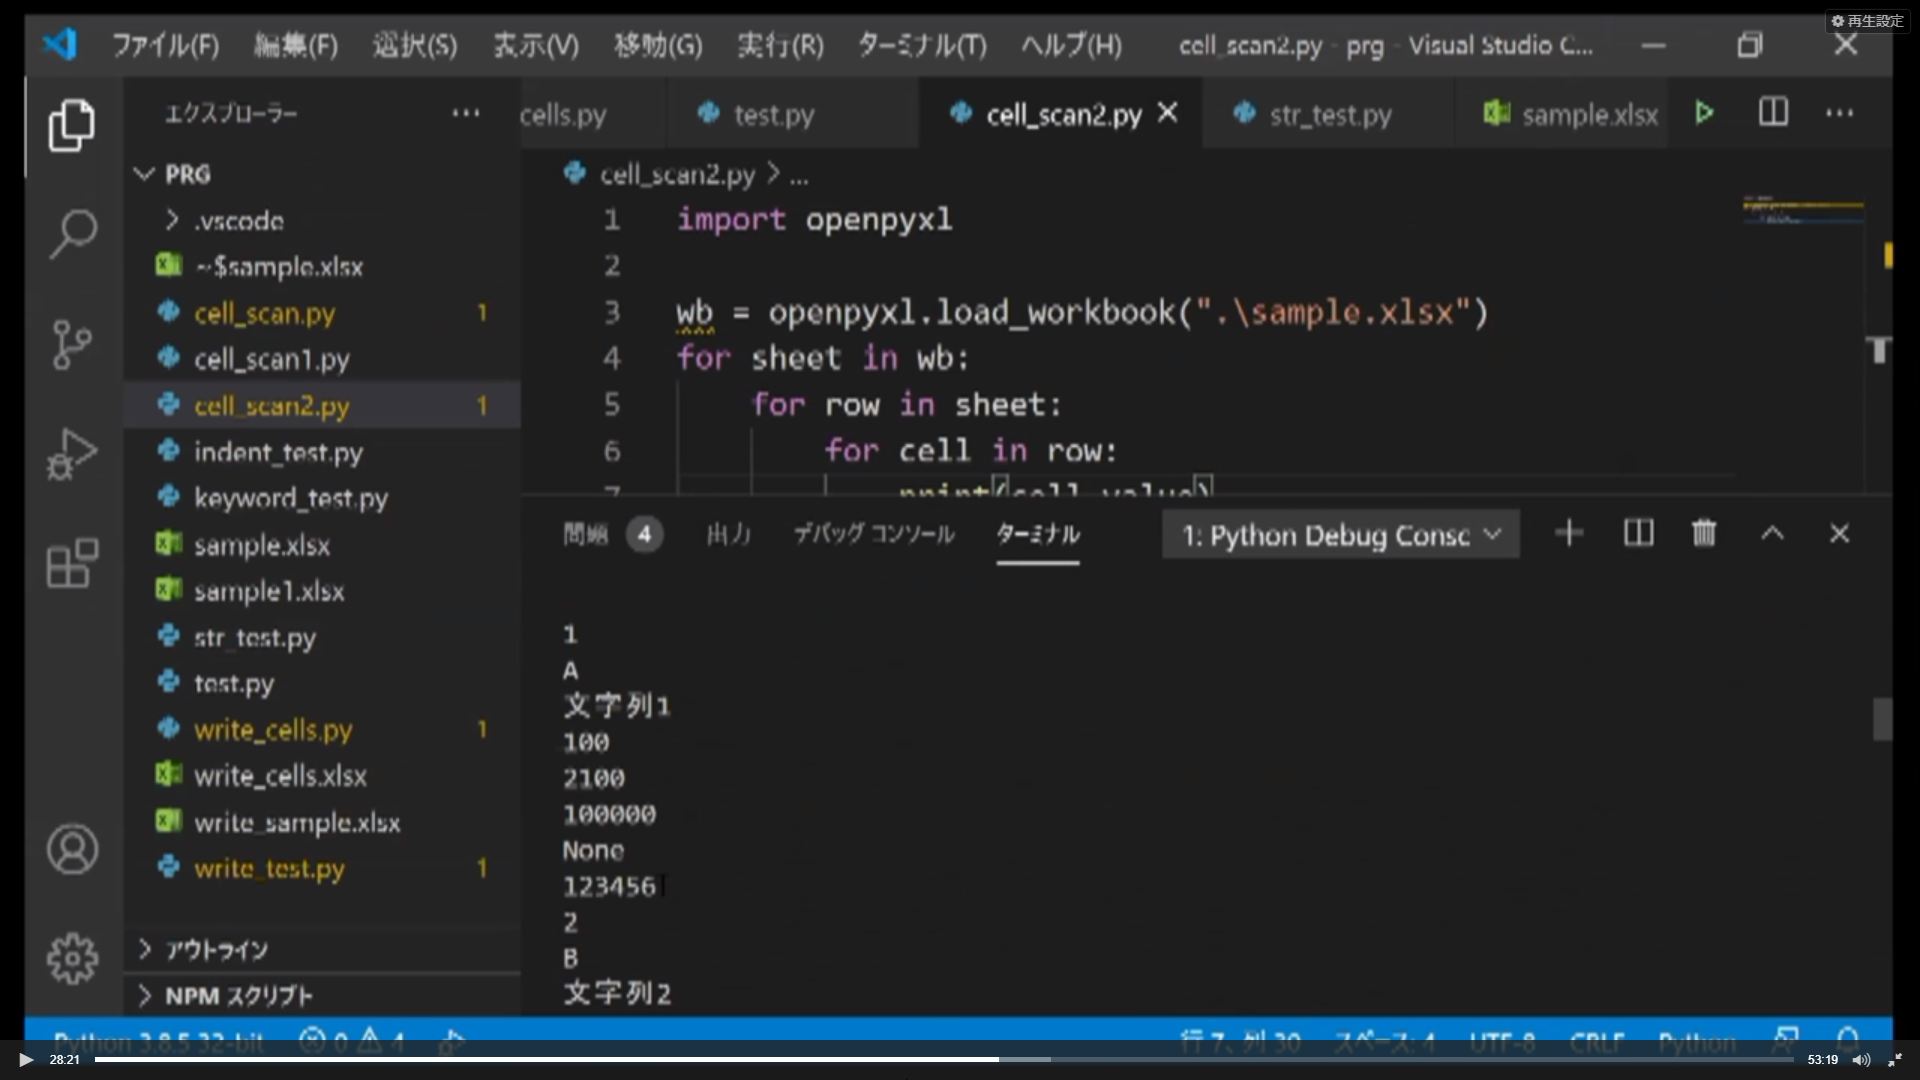Open the デバッグ コンソール panel tab
The width and height of the screenshot is (1920, 1080).
click(x=874, y=534)
